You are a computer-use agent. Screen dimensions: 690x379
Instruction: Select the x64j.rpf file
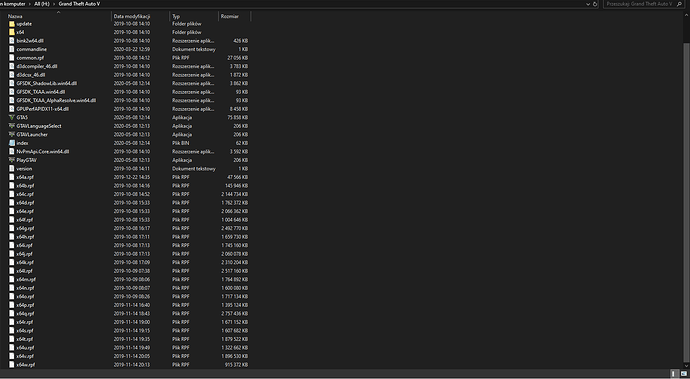pyautogui.click(x=24, y=254)
